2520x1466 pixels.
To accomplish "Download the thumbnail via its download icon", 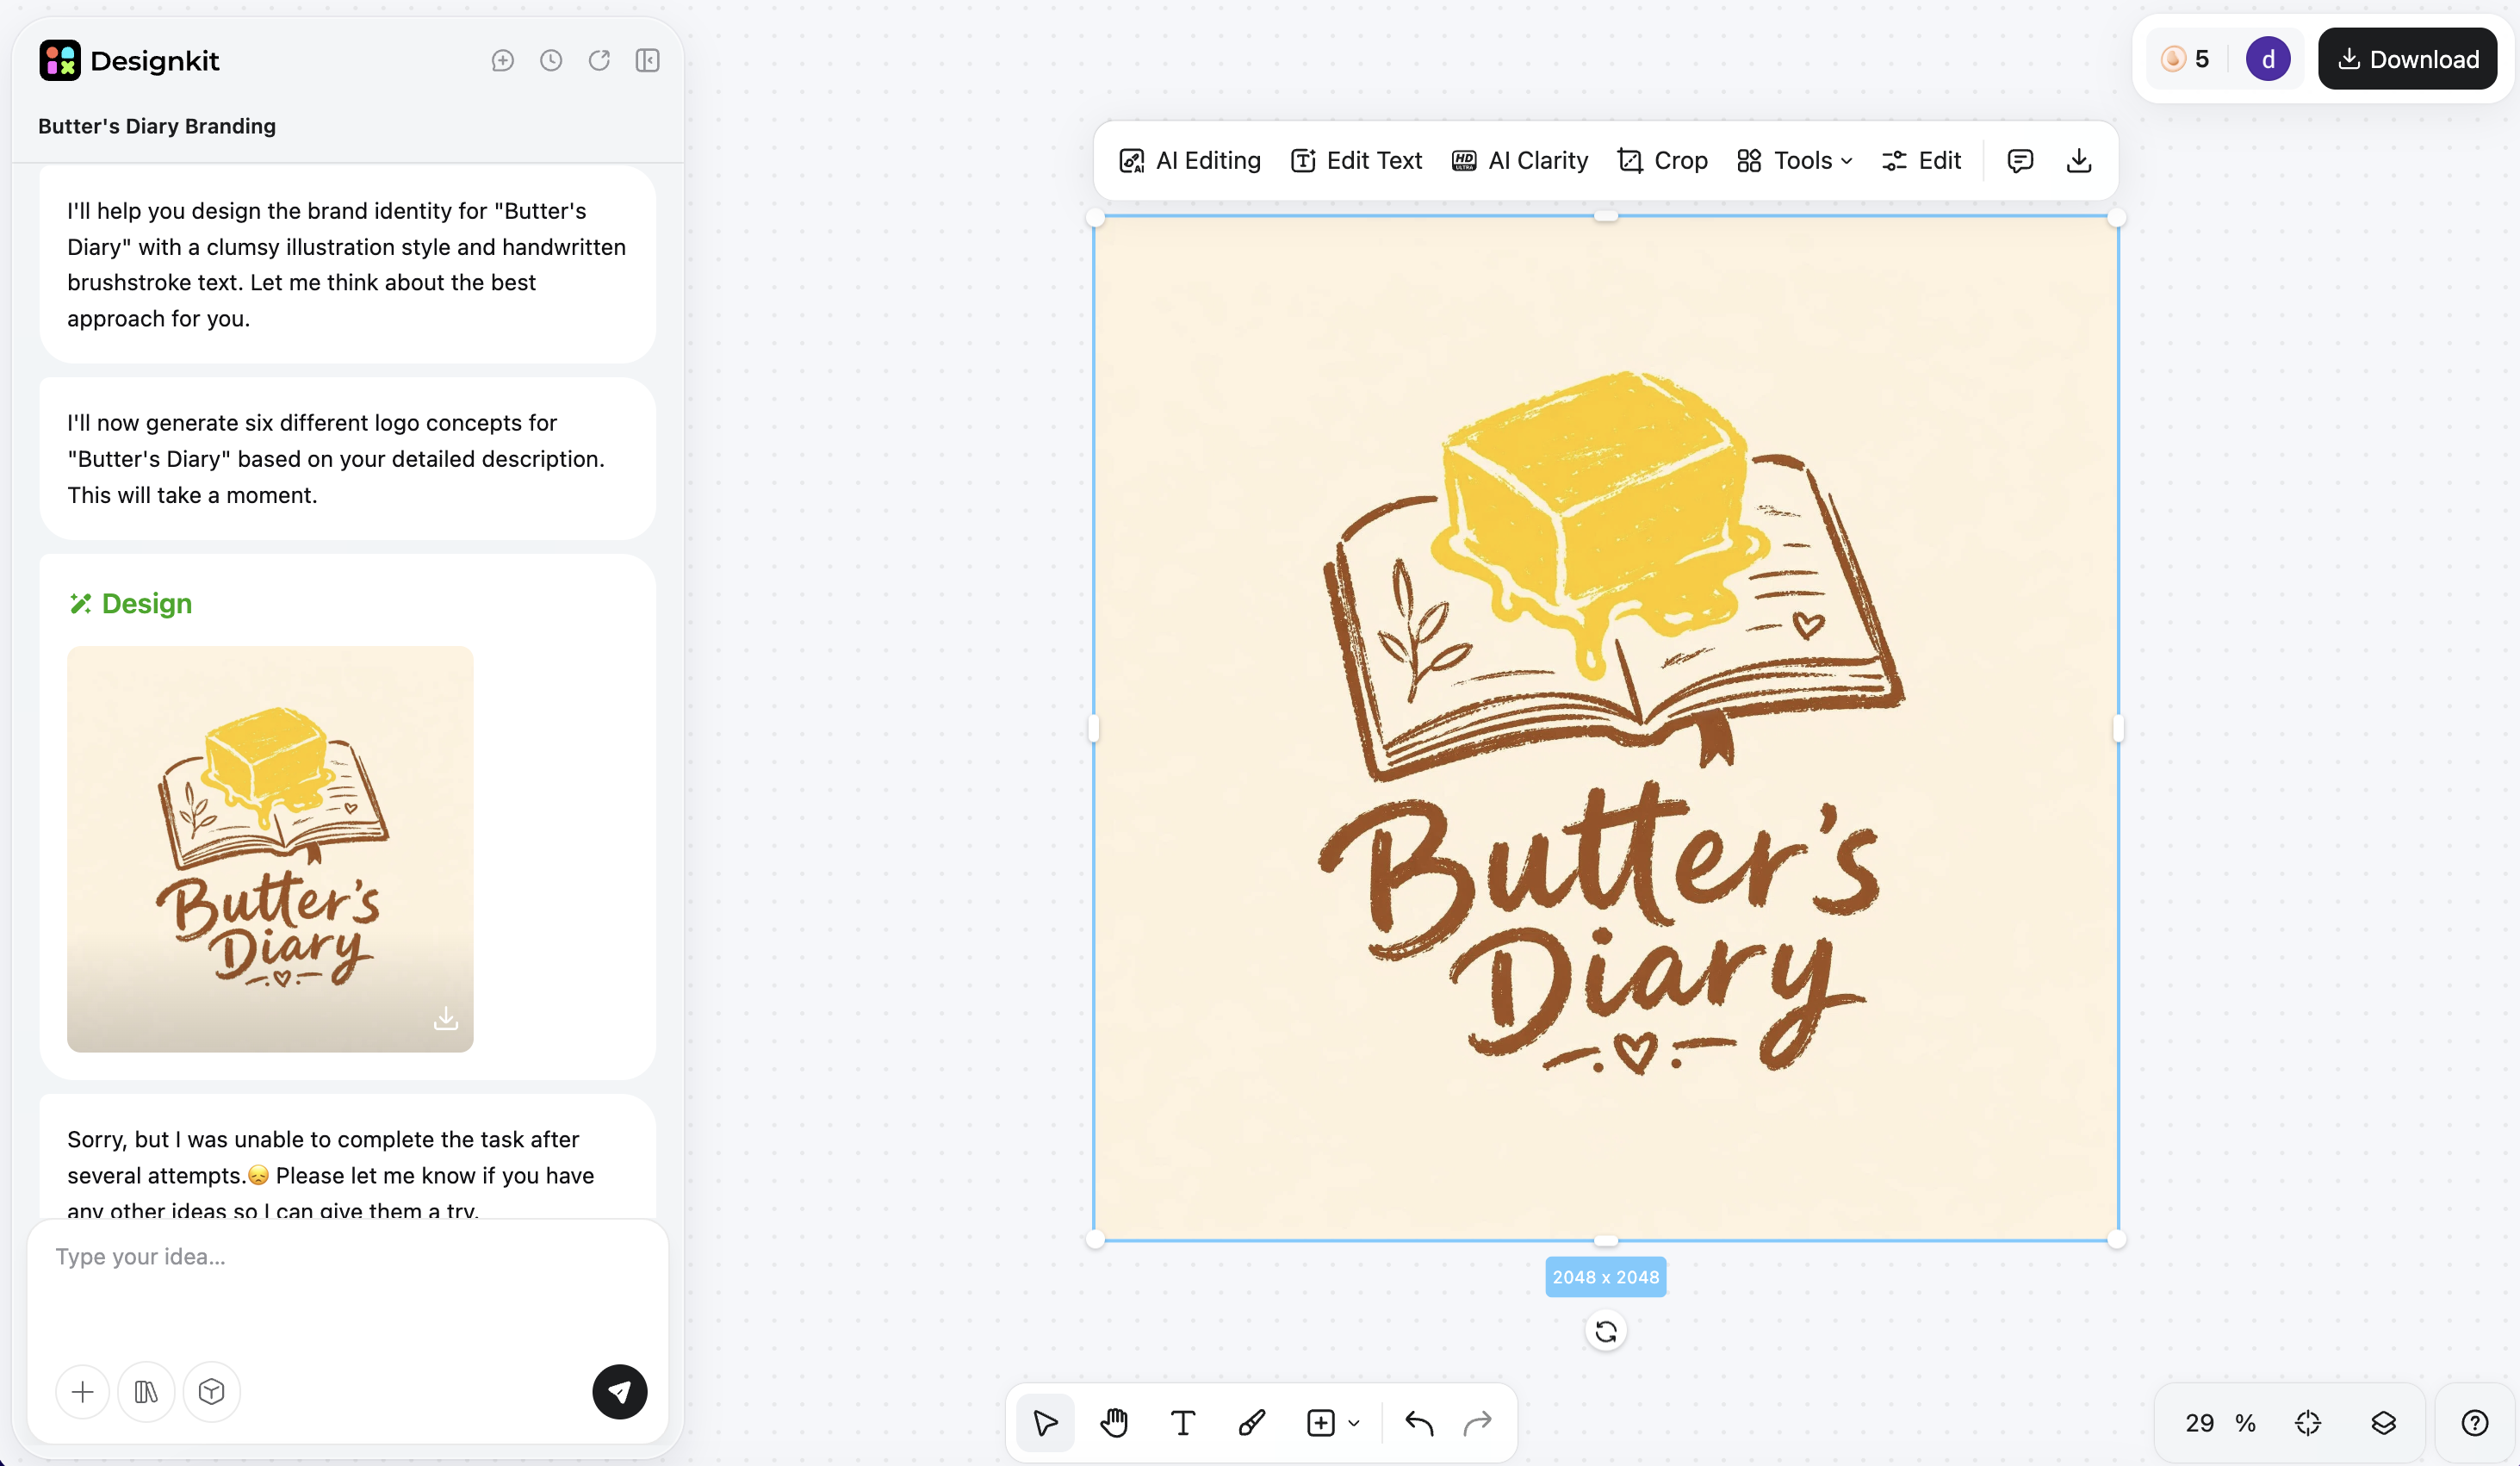I will (446, 1018).
